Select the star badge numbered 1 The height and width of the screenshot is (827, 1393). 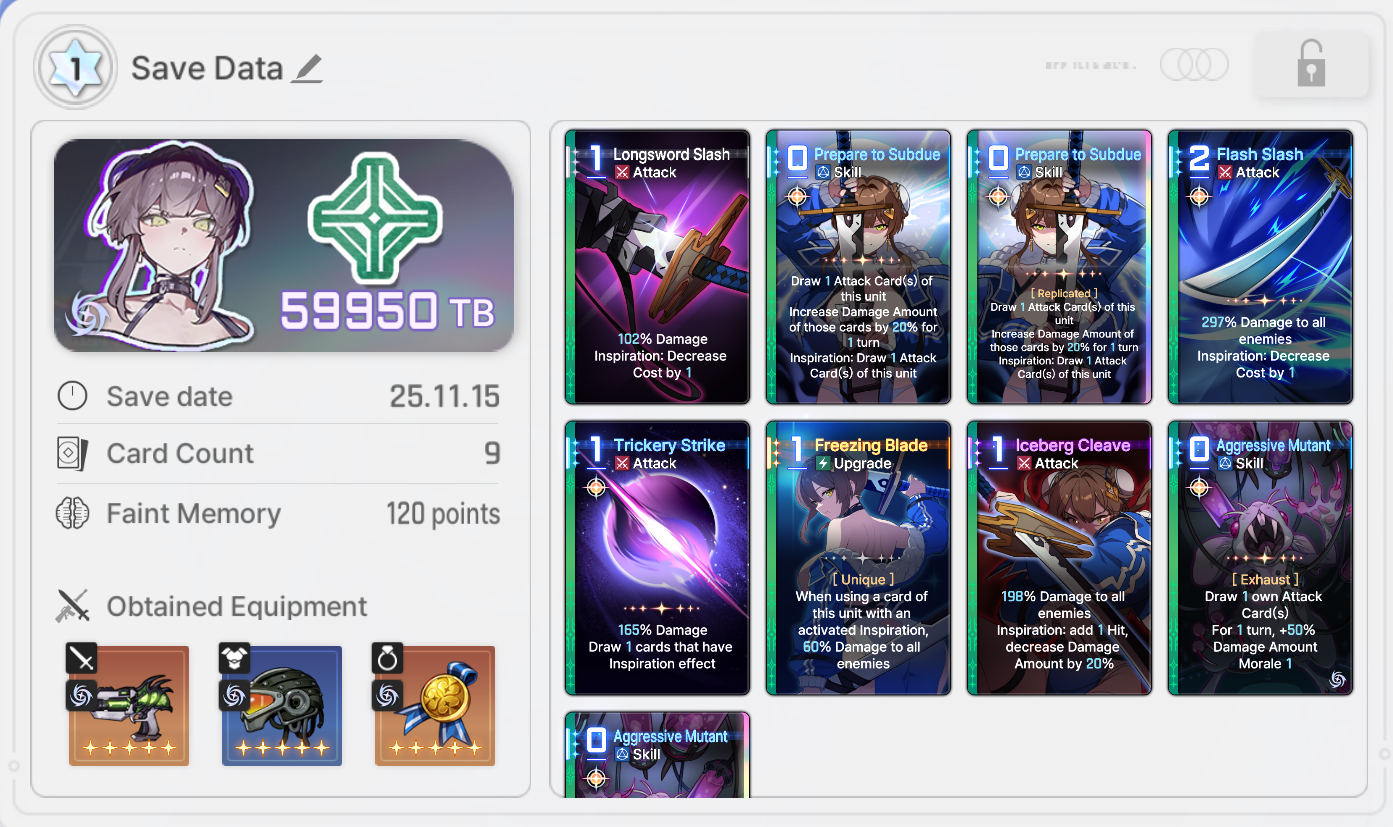(x=76, y=67)
